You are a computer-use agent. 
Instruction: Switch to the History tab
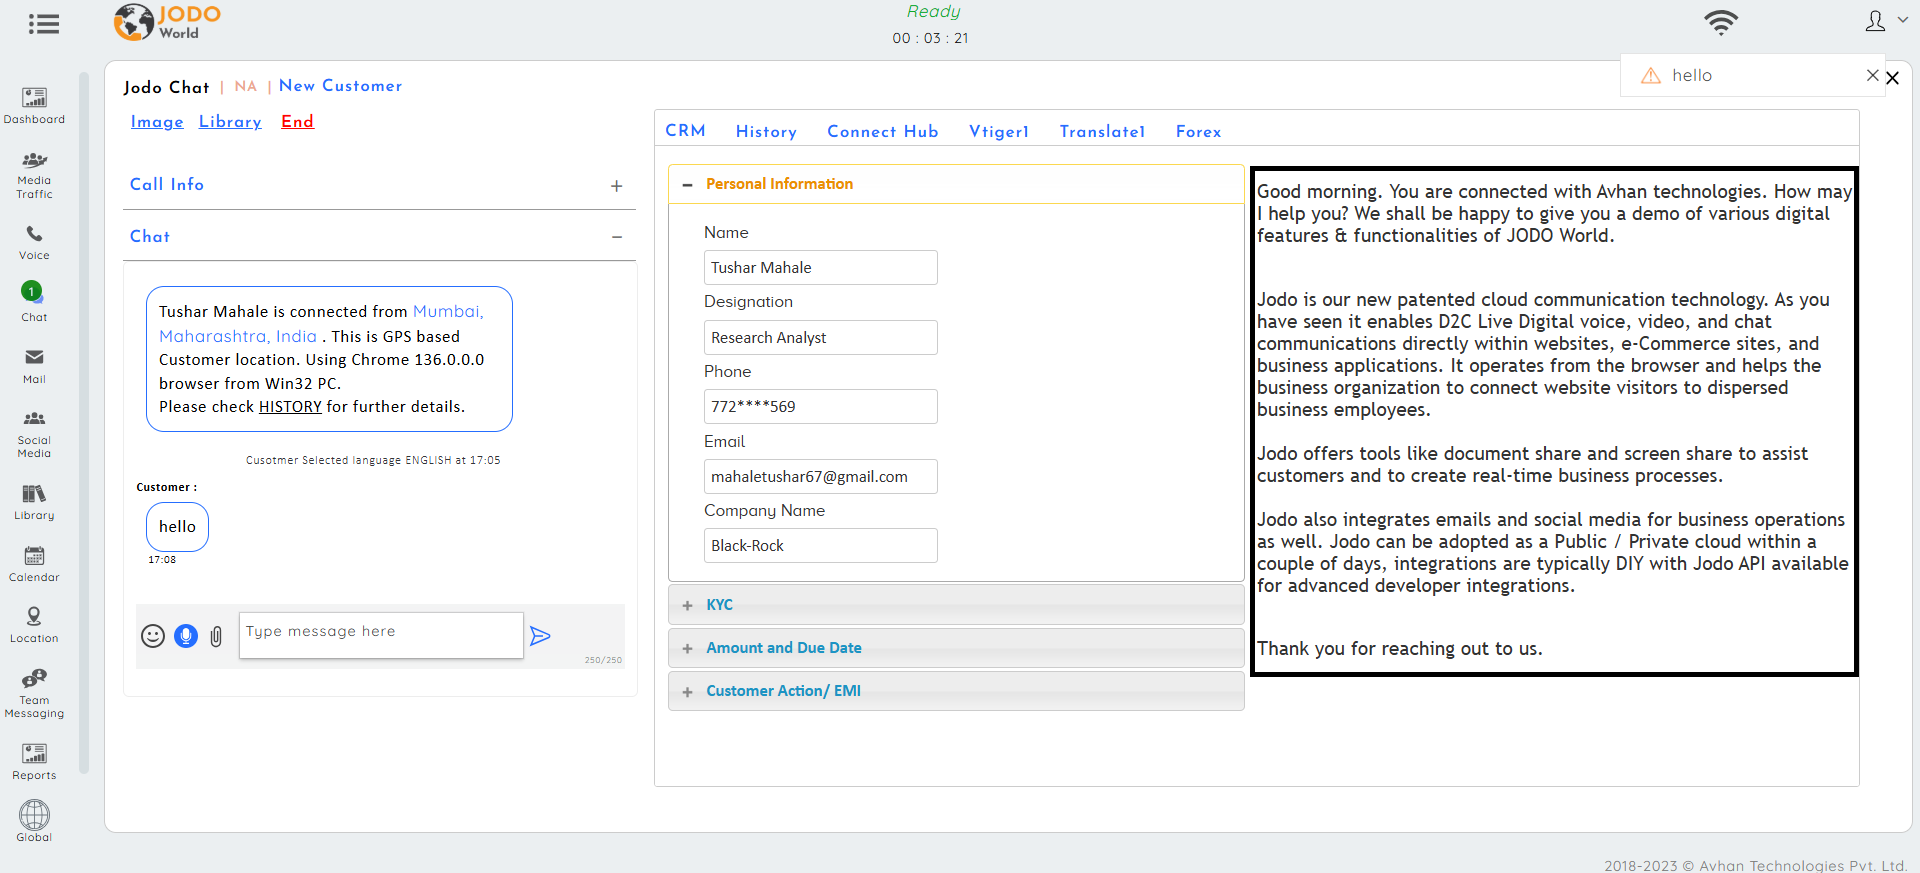point(766,132)
